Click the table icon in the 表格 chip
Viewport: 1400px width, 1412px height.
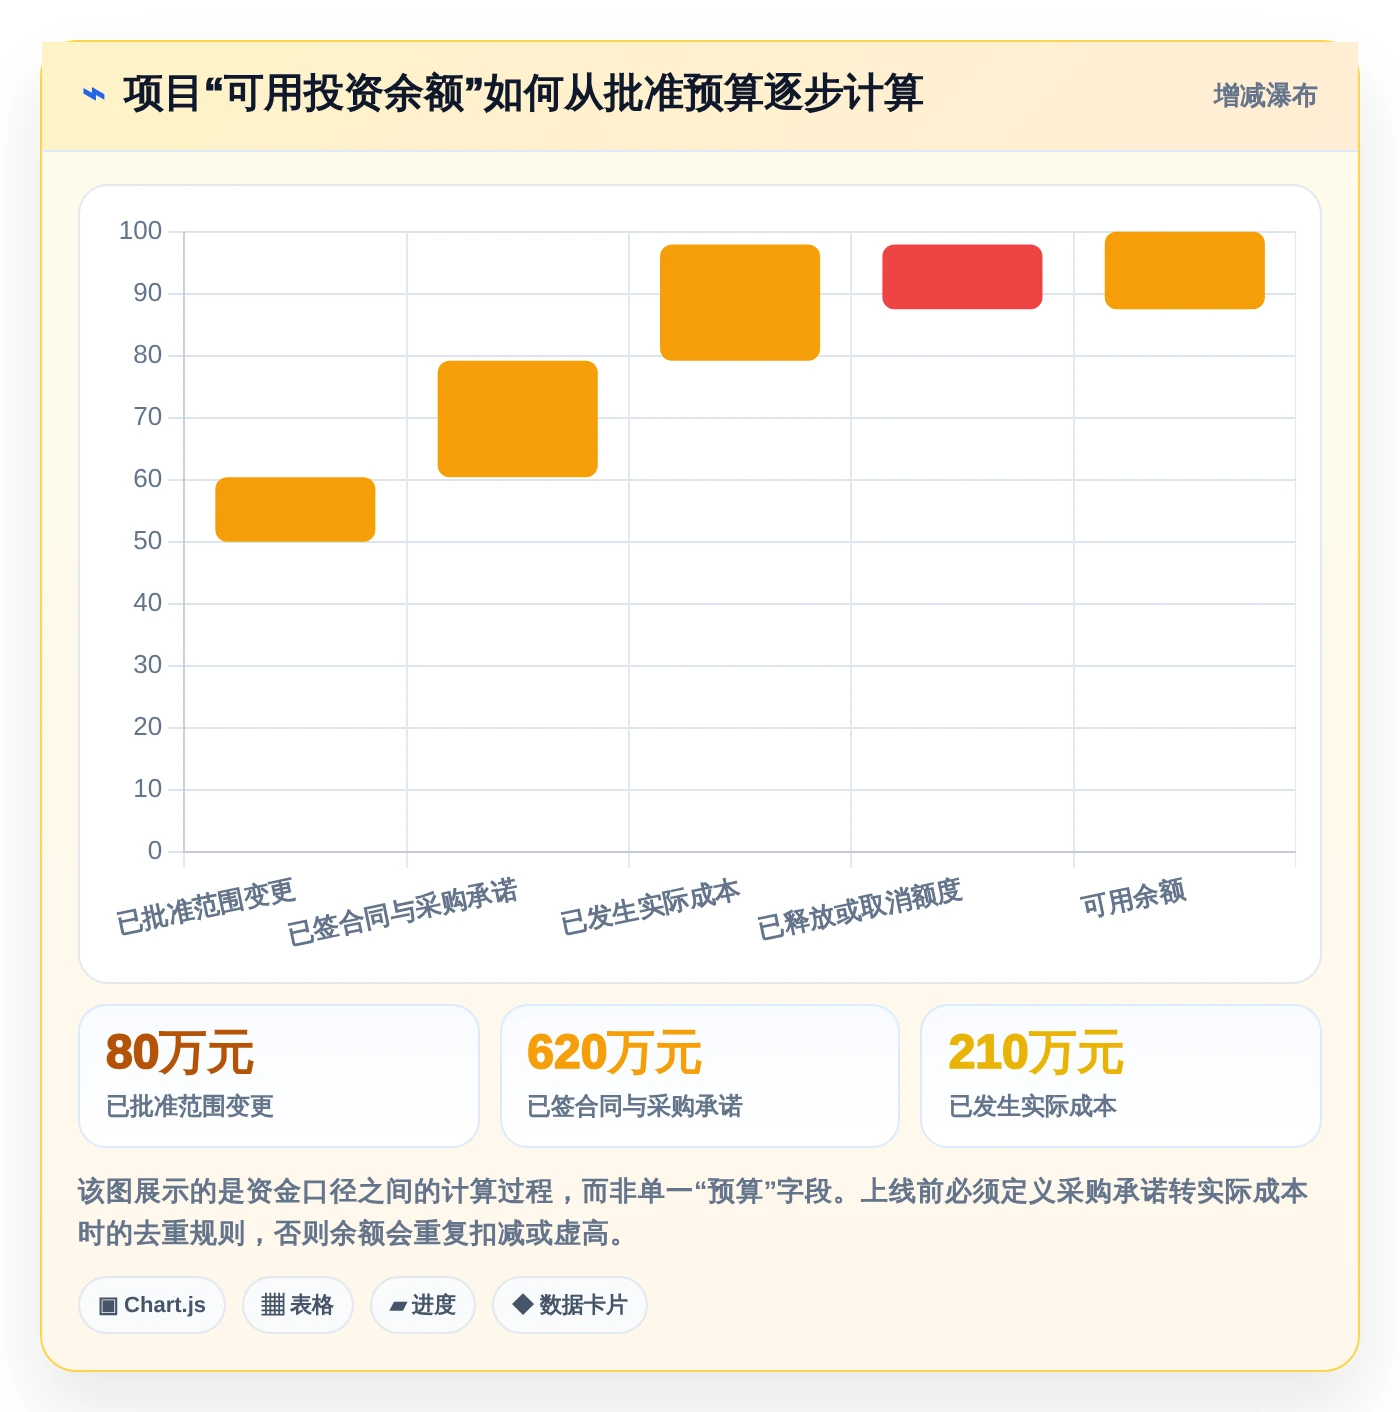coord(273,1305)
